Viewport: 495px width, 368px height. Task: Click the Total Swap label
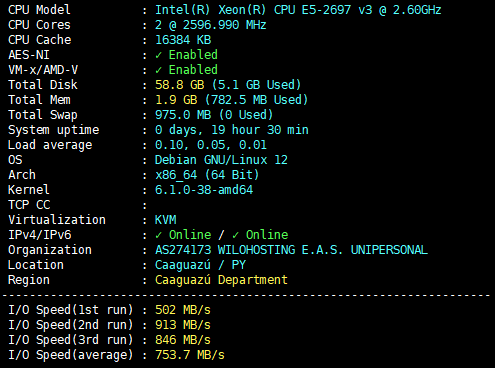[x=43, y=115]
